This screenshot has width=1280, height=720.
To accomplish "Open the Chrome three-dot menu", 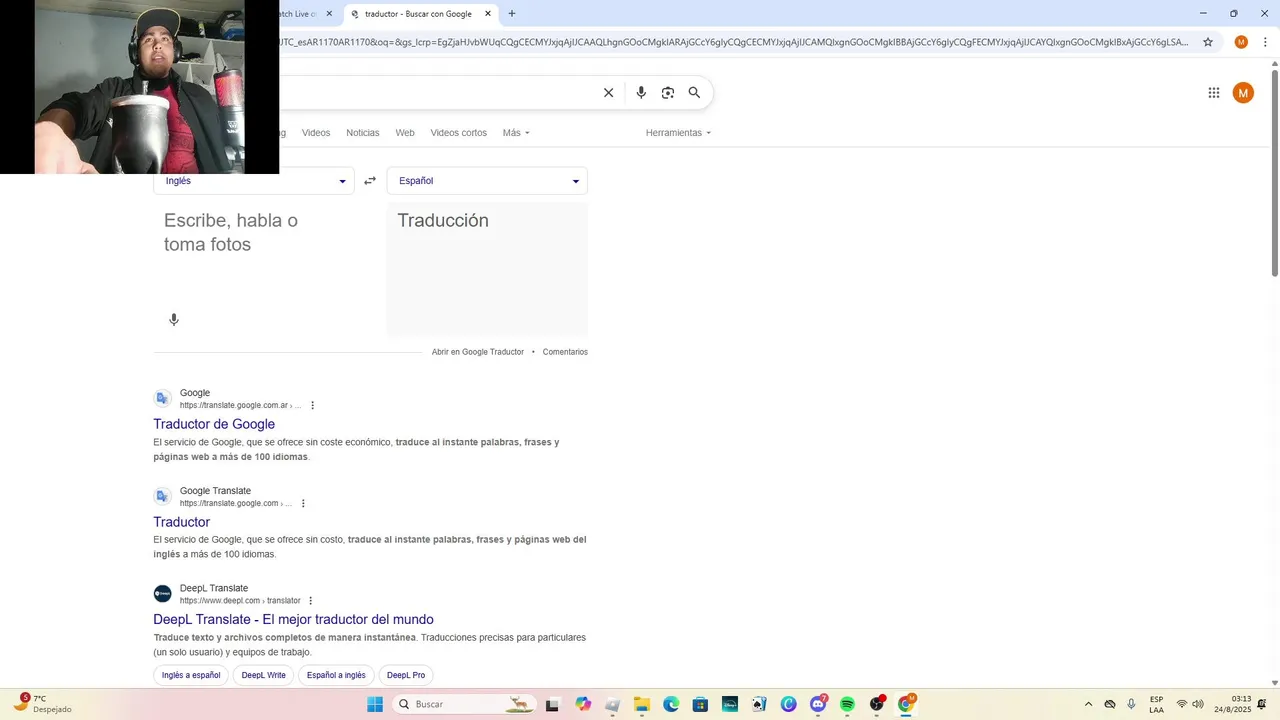I will pos(1265,42).
